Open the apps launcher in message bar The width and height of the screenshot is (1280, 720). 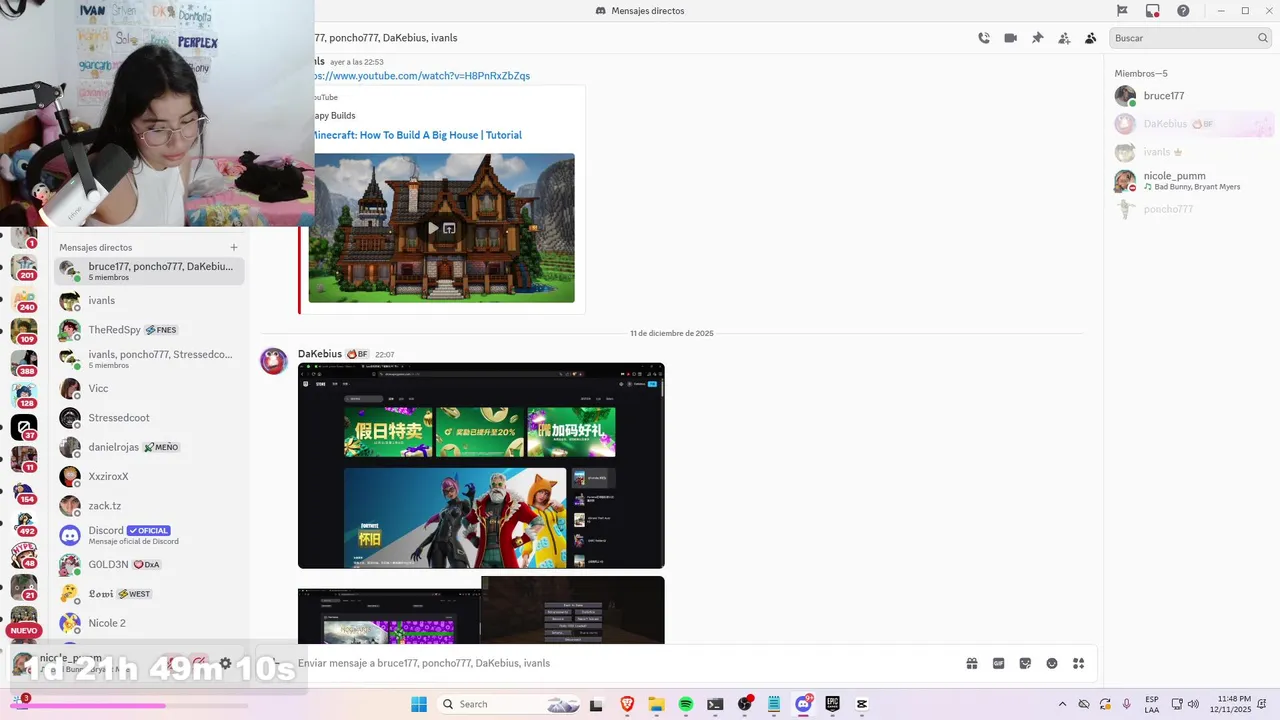pos(1079,663)
